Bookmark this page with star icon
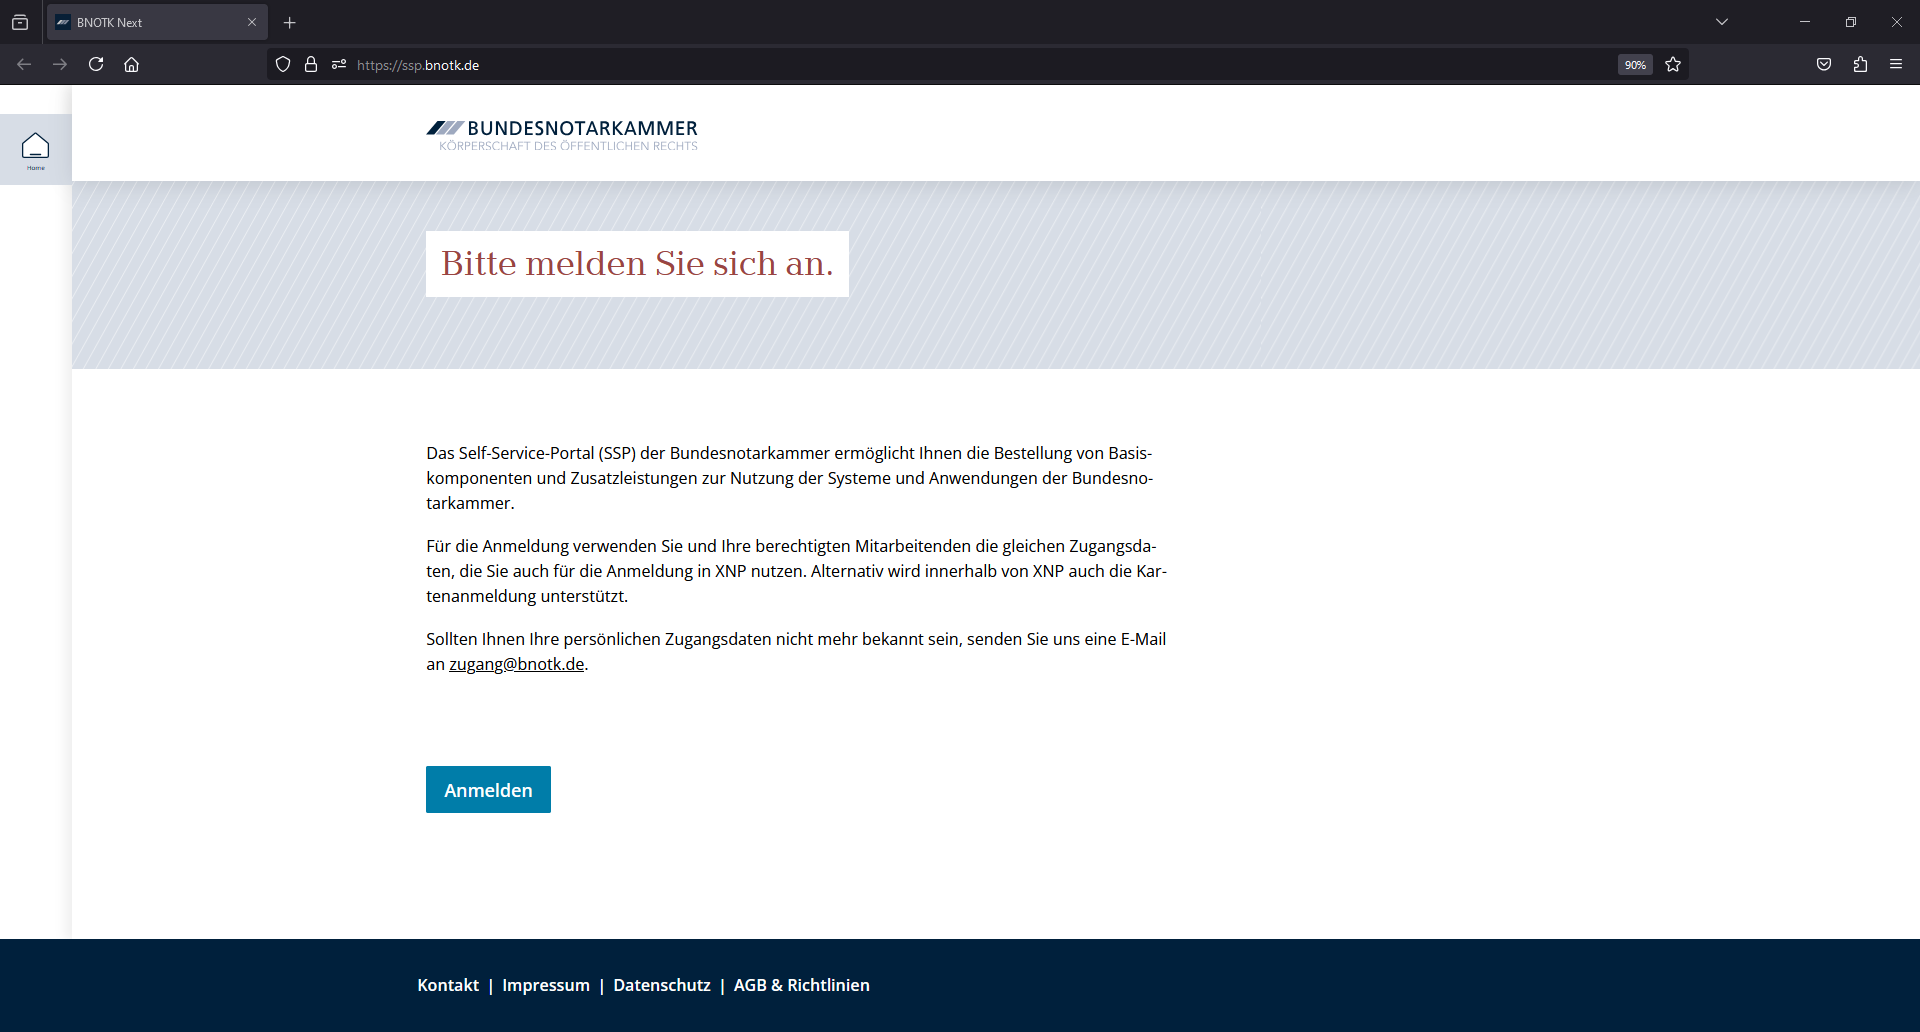Screen dimensions: 1920x1032 [x=1673, y=65]
